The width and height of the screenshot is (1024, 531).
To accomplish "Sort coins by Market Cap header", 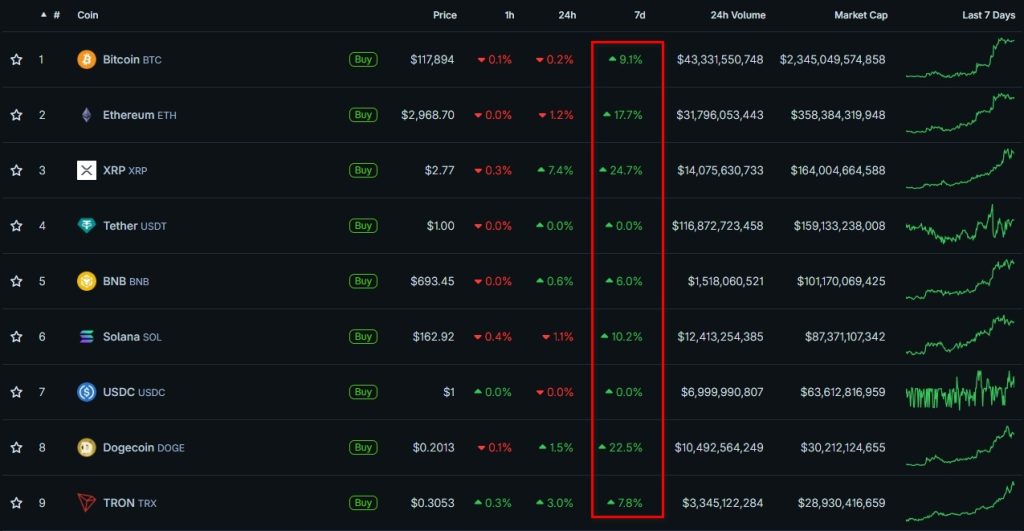I will [860, 16].
